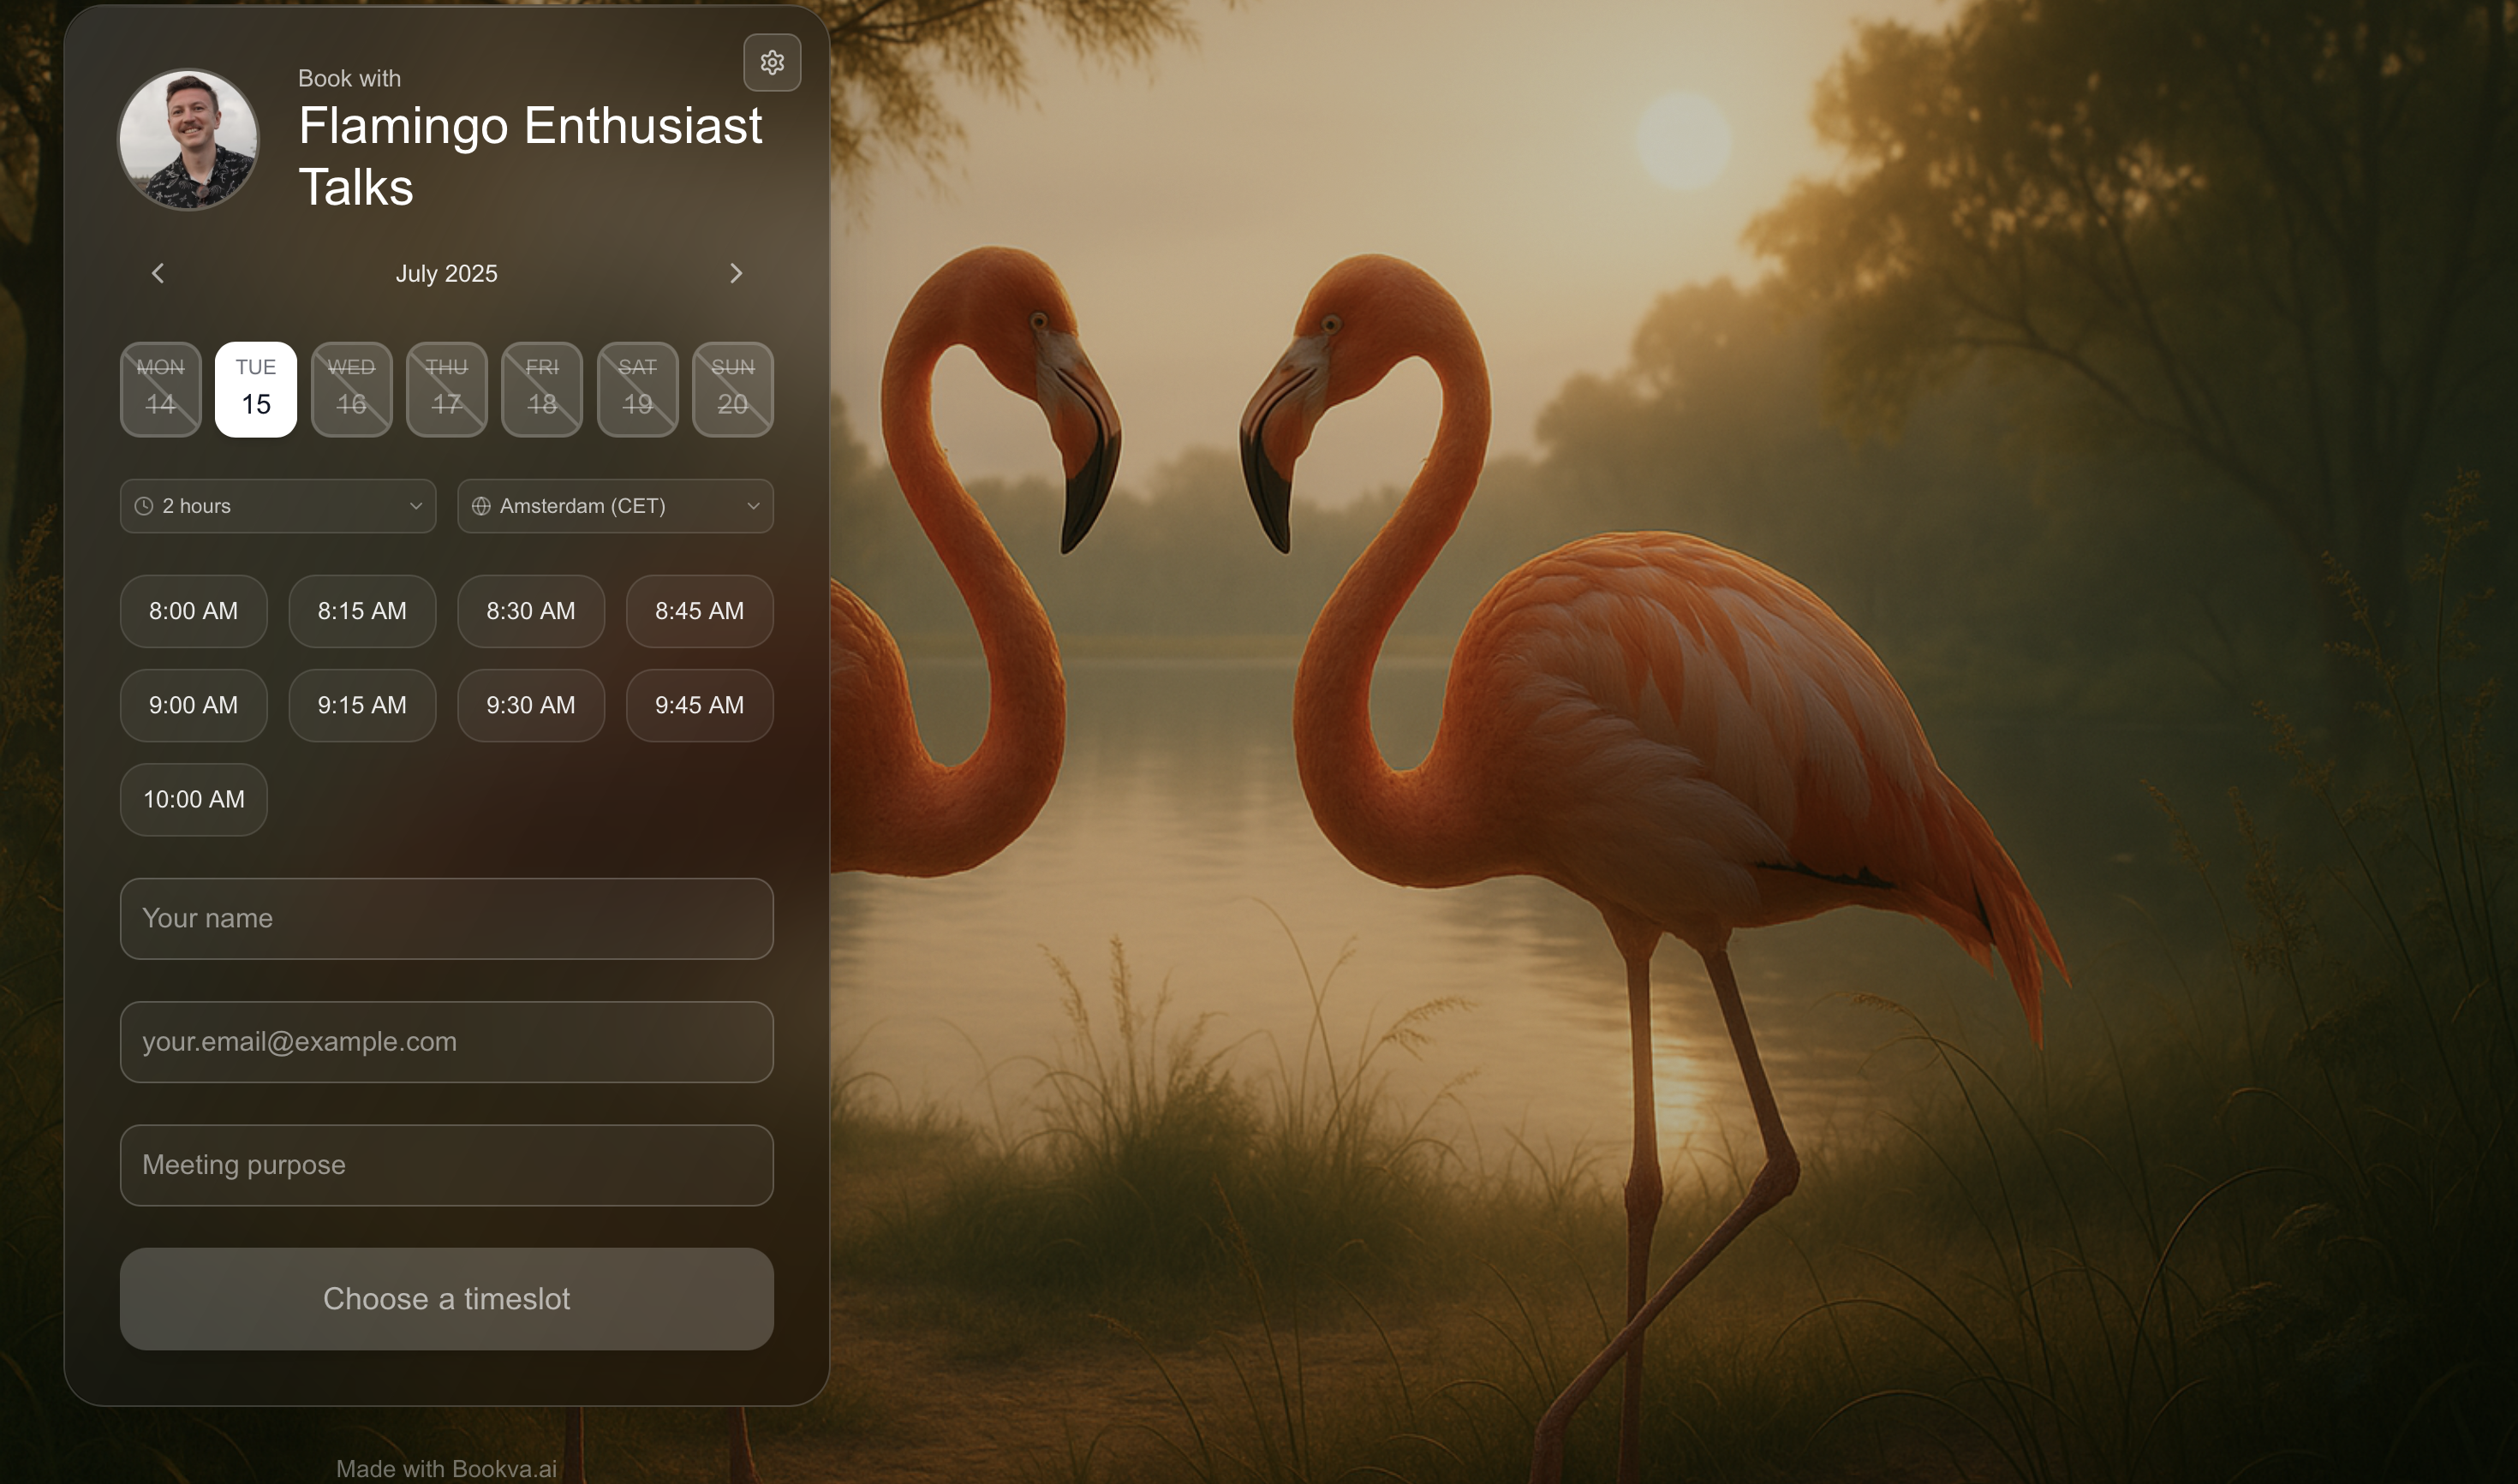This screenshot has height=1484, width=2518.
Task: Advance to next week arrow
Action: pos(736,273)
